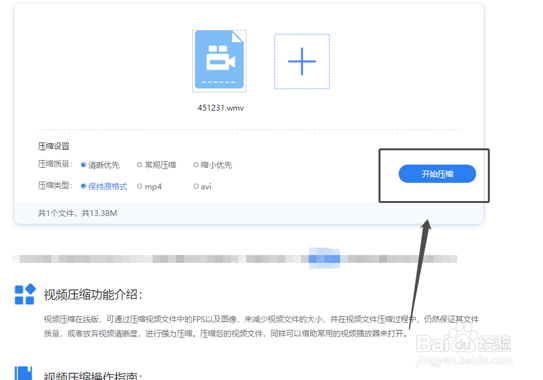
Task: Click the book icon beside 视频压缩操作指南
Action: point(23,373)
